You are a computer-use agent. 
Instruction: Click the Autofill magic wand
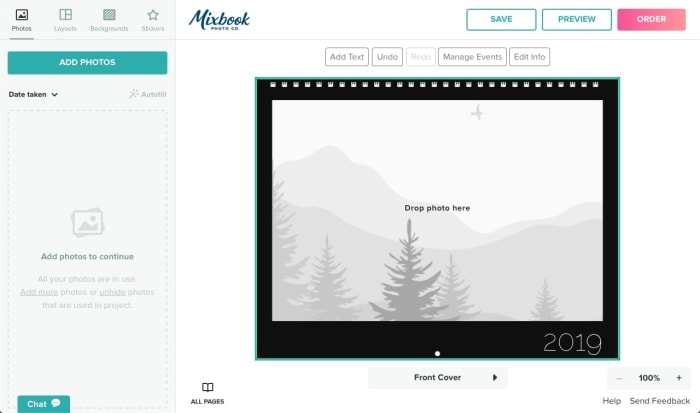pyautogui.click(x=134, y=94)
